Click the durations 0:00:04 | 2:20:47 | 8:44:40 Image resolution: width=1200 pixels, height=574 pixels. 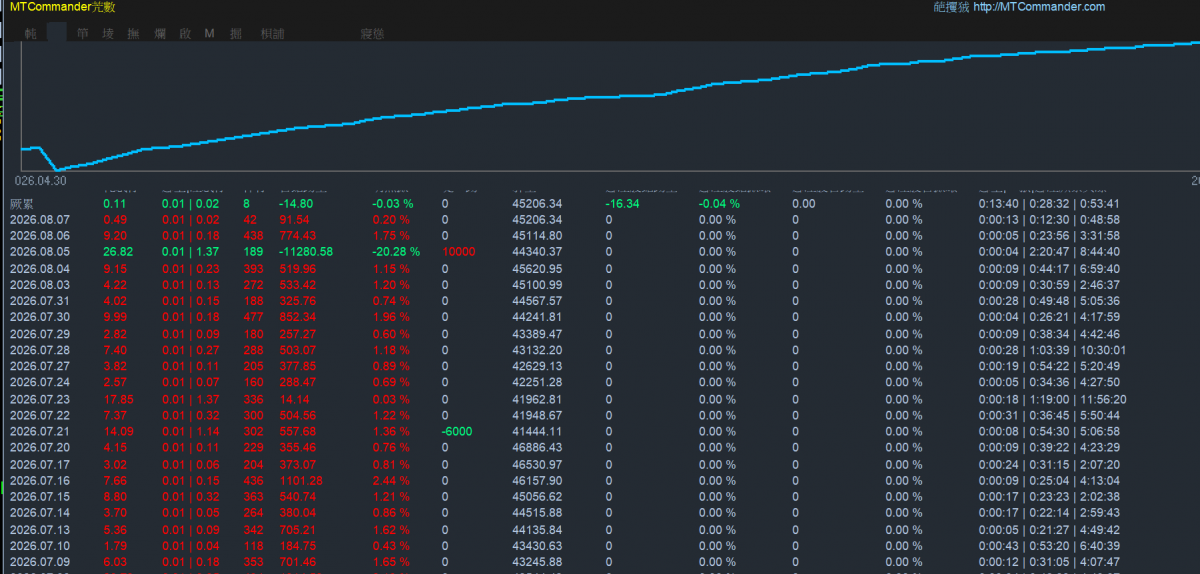click(1048, 252)
